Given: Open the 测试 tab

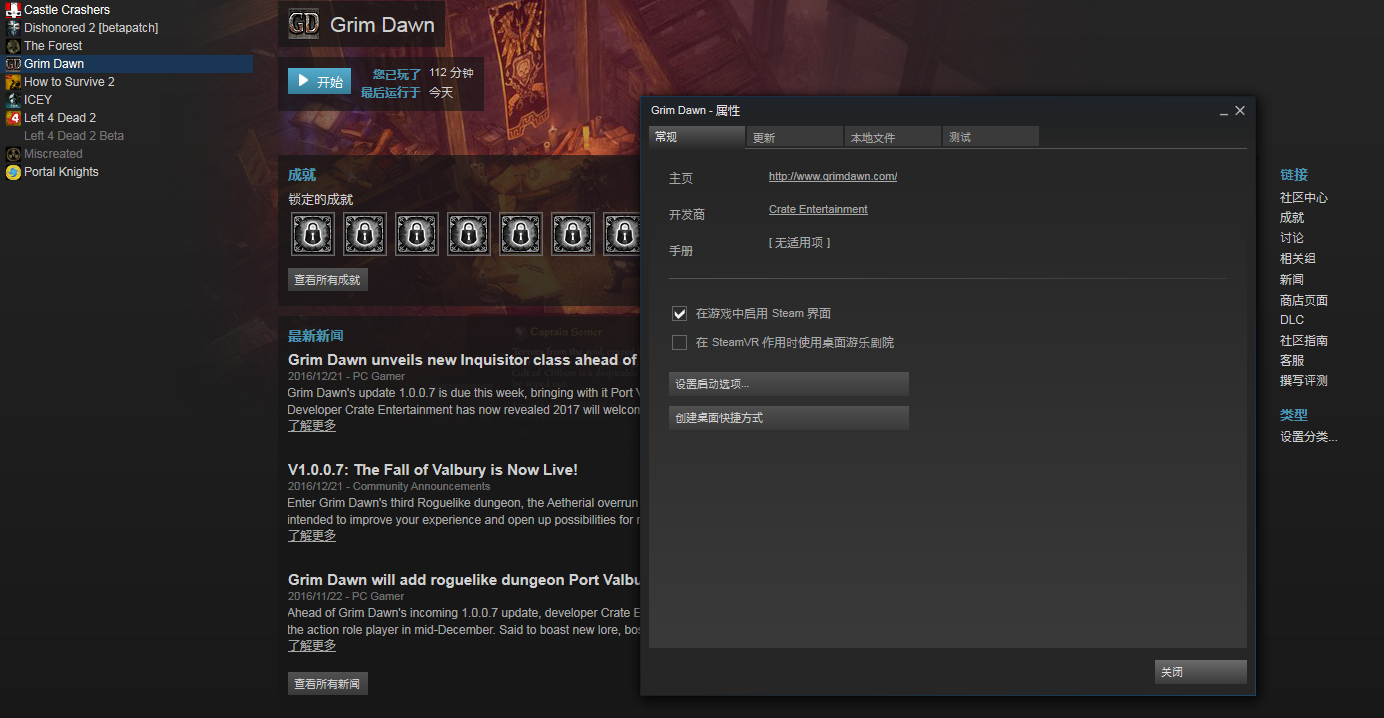Looking at the screenshot, I should [x=991, y=137].
